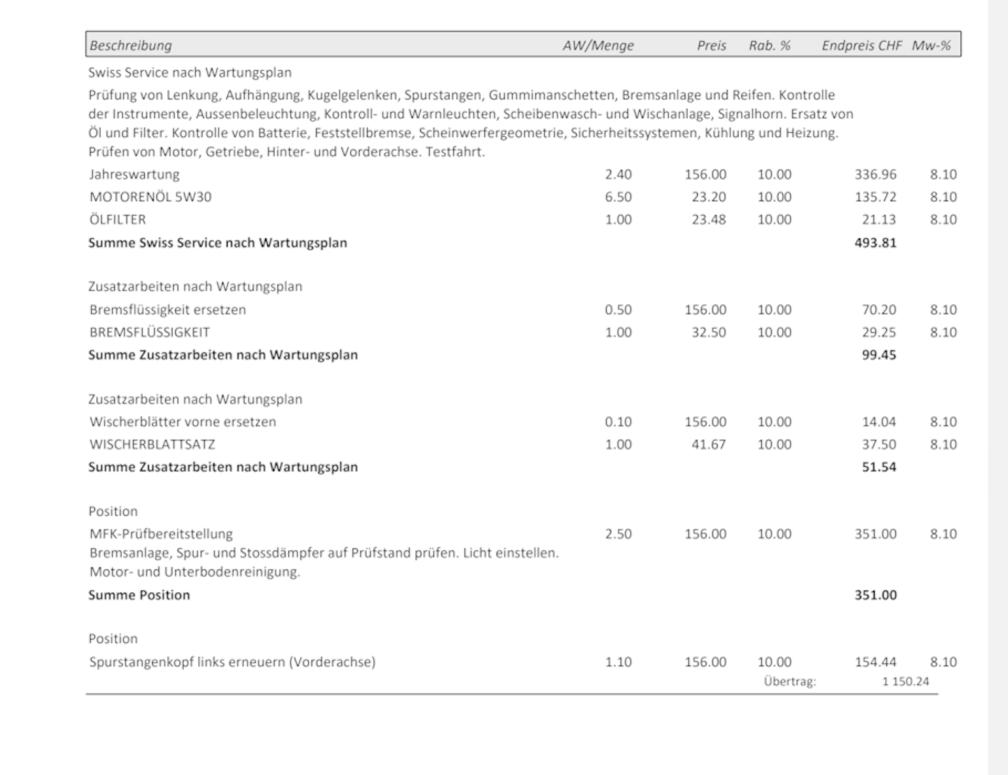Select the "Bremsflüssigkeit ersetzen" row label
The height and width of the screenshot is (775, 1008).
click(x=167, y=310)
